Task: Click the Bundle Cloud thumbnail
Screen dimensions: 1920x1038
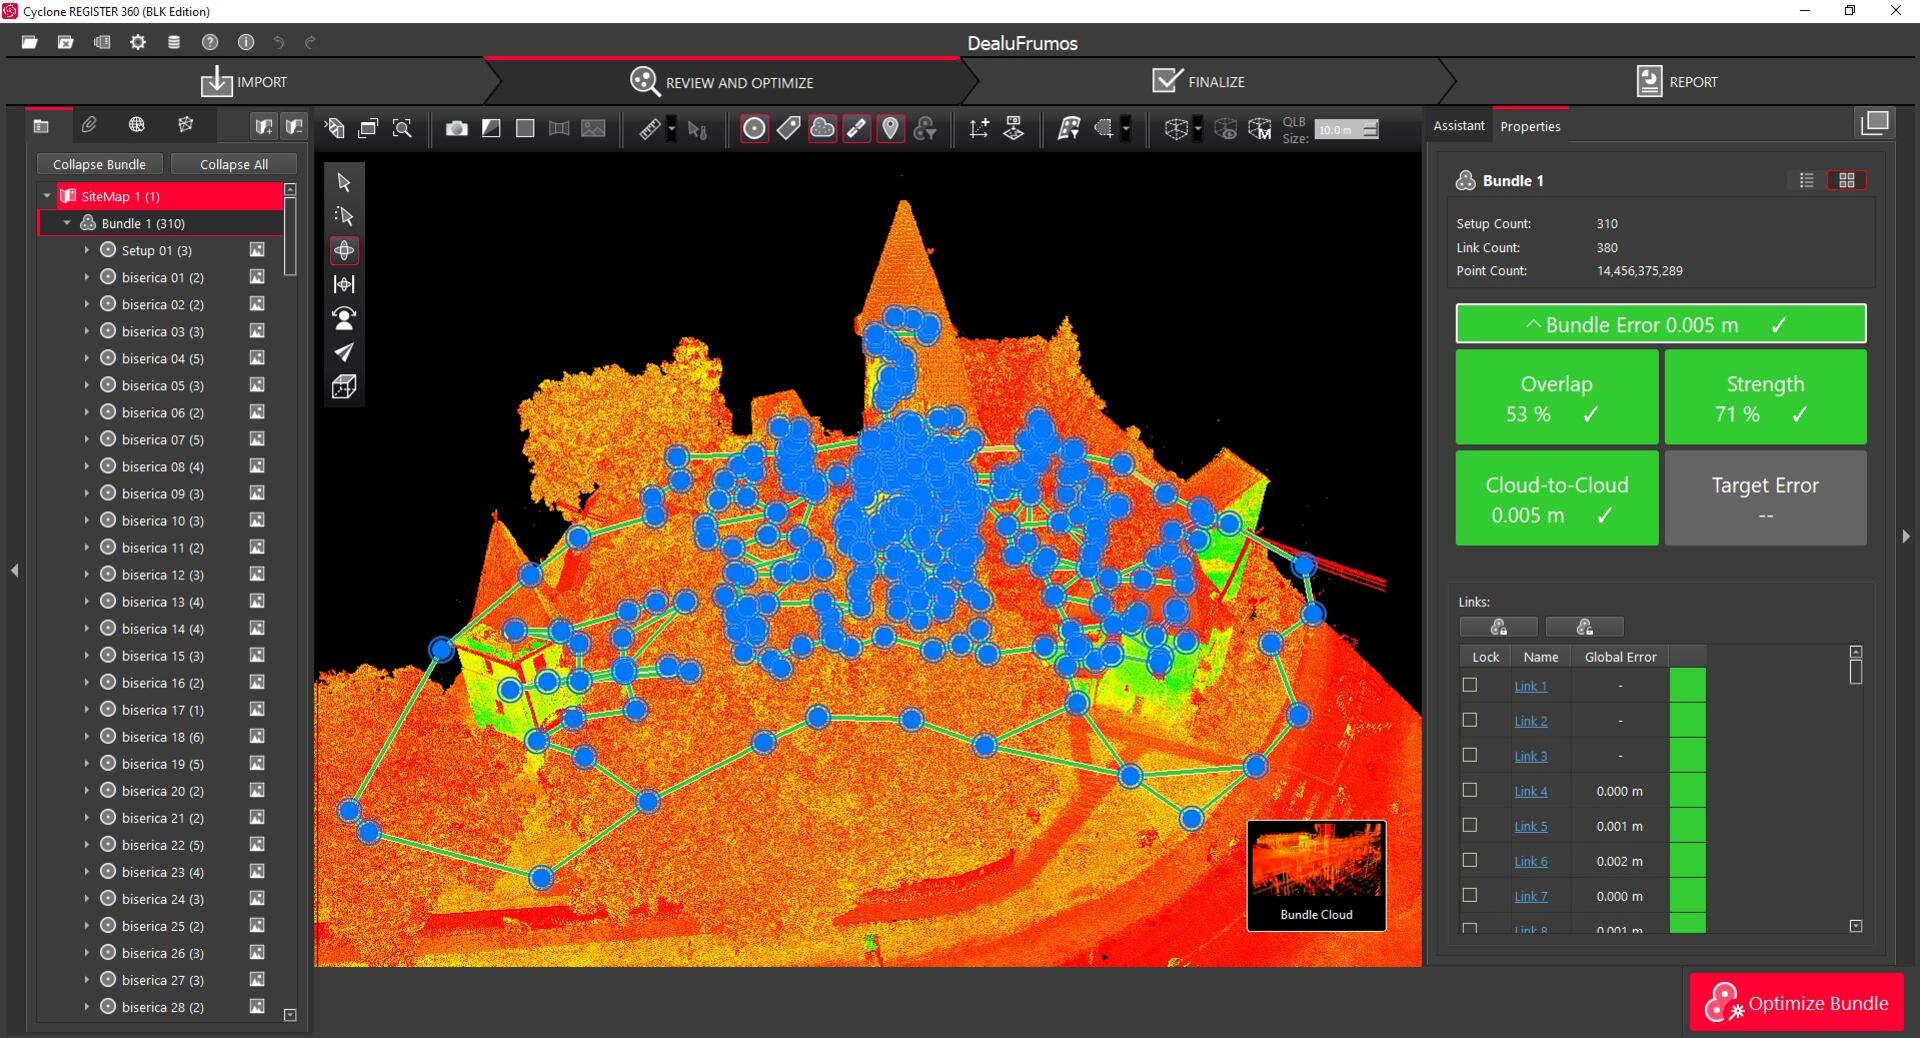Action: (x=1316, y=875)
